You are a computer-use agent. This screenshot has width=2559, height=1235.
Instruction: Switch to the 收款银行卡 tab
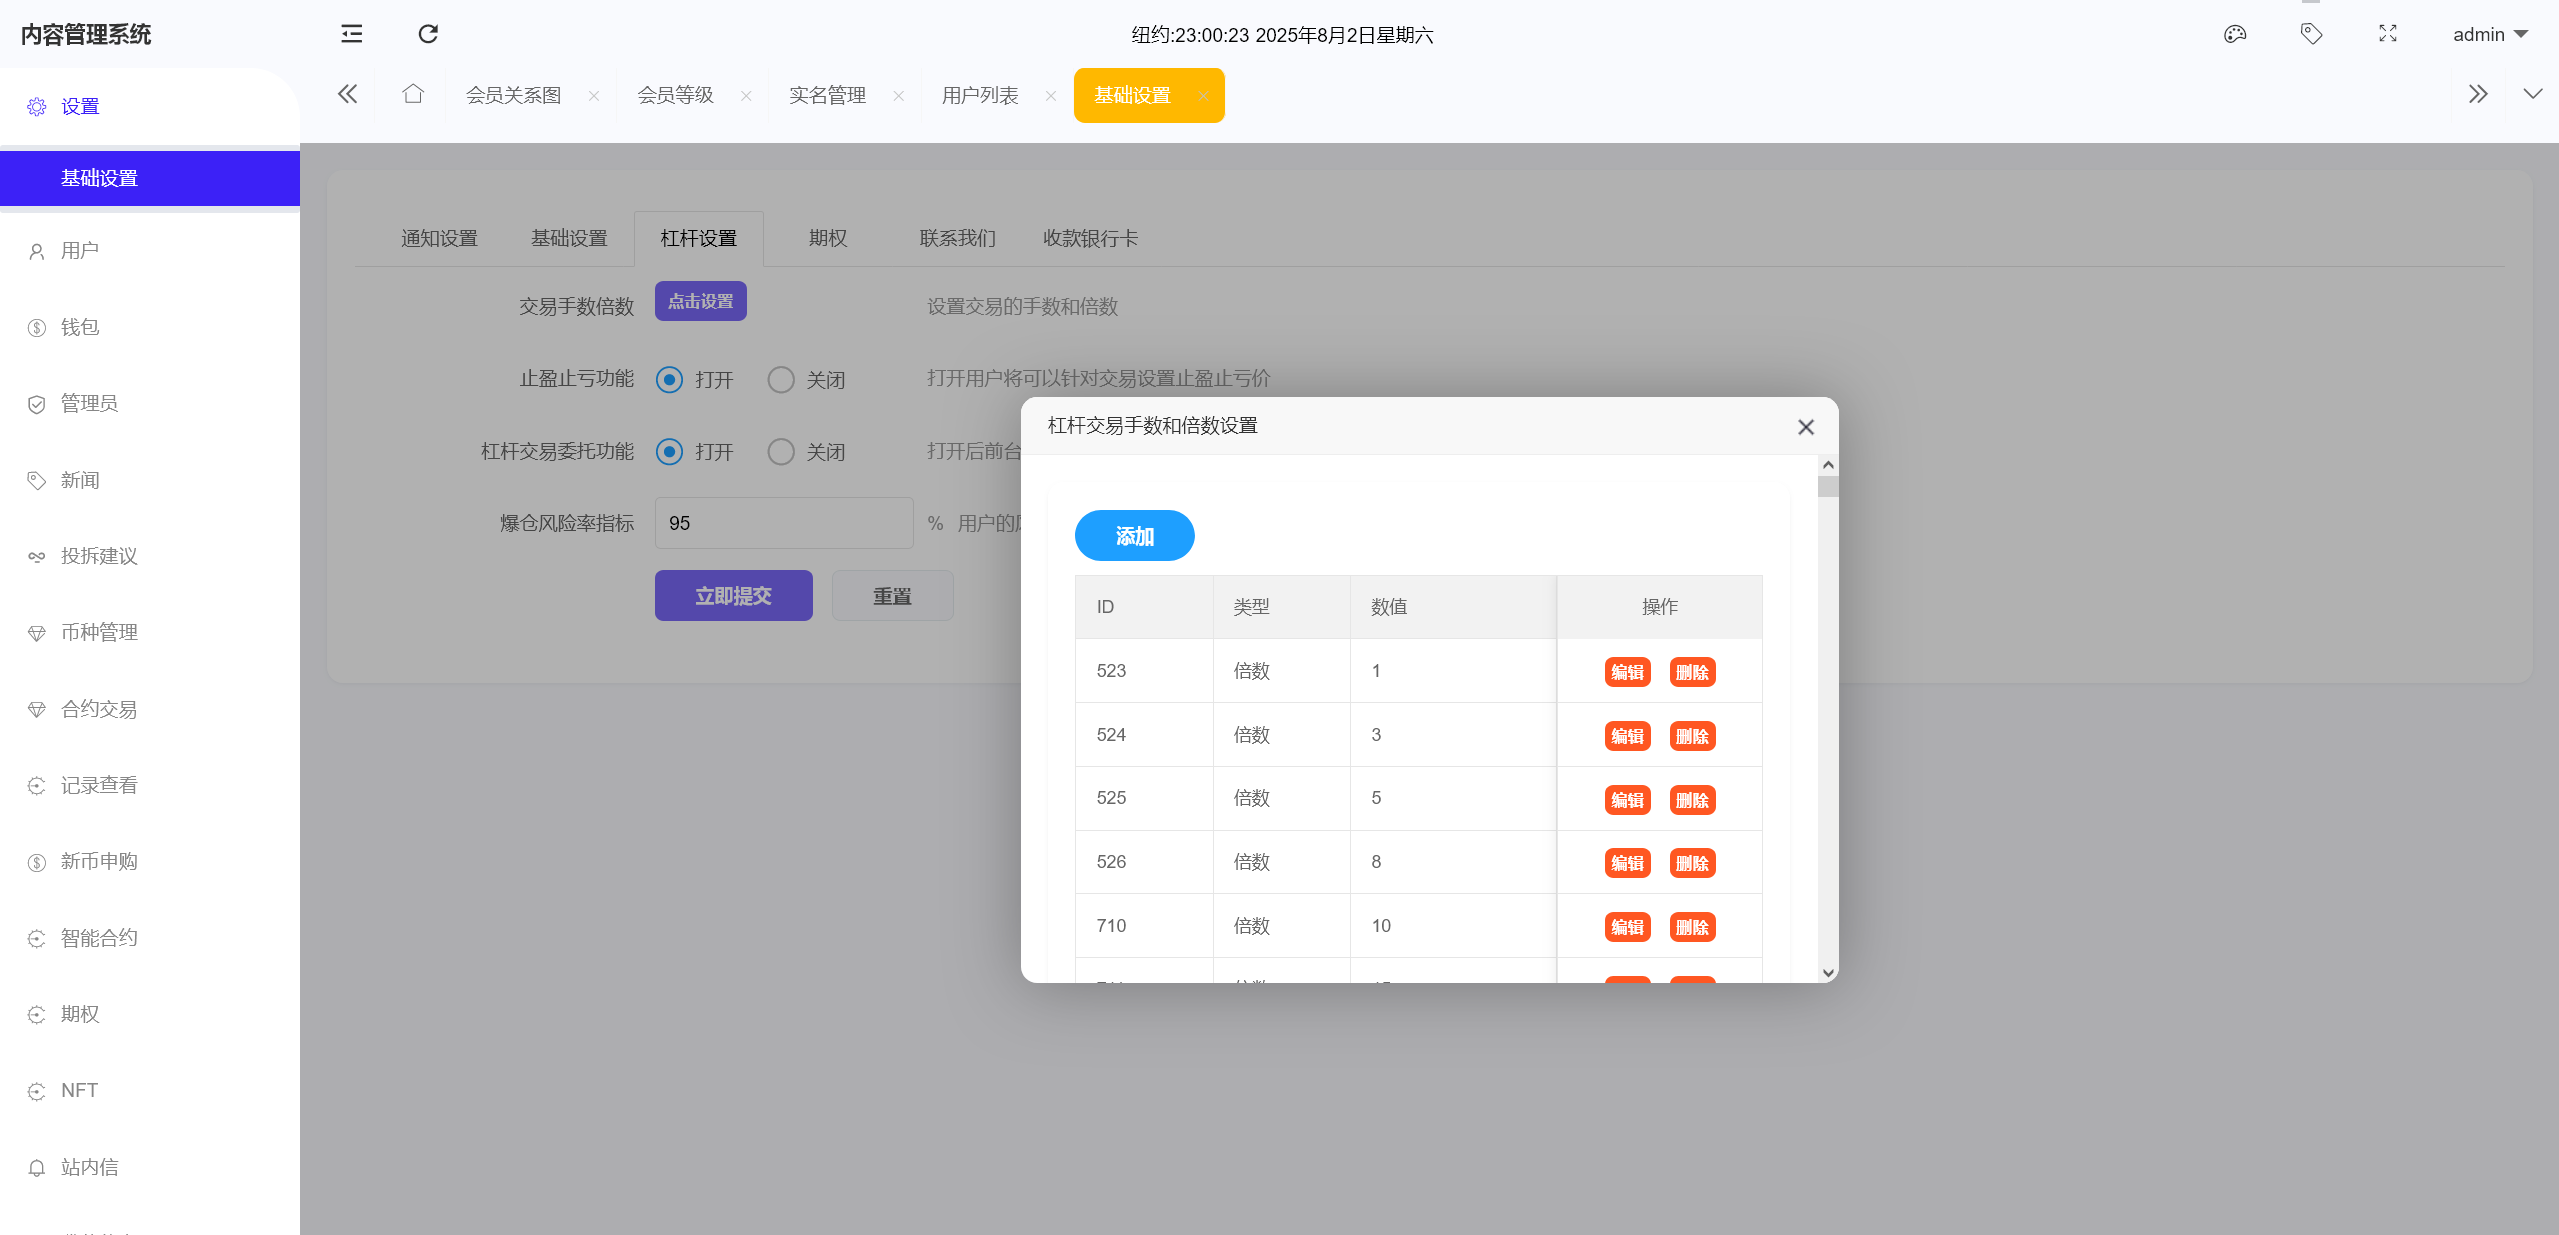click(x=1090, y=238)
